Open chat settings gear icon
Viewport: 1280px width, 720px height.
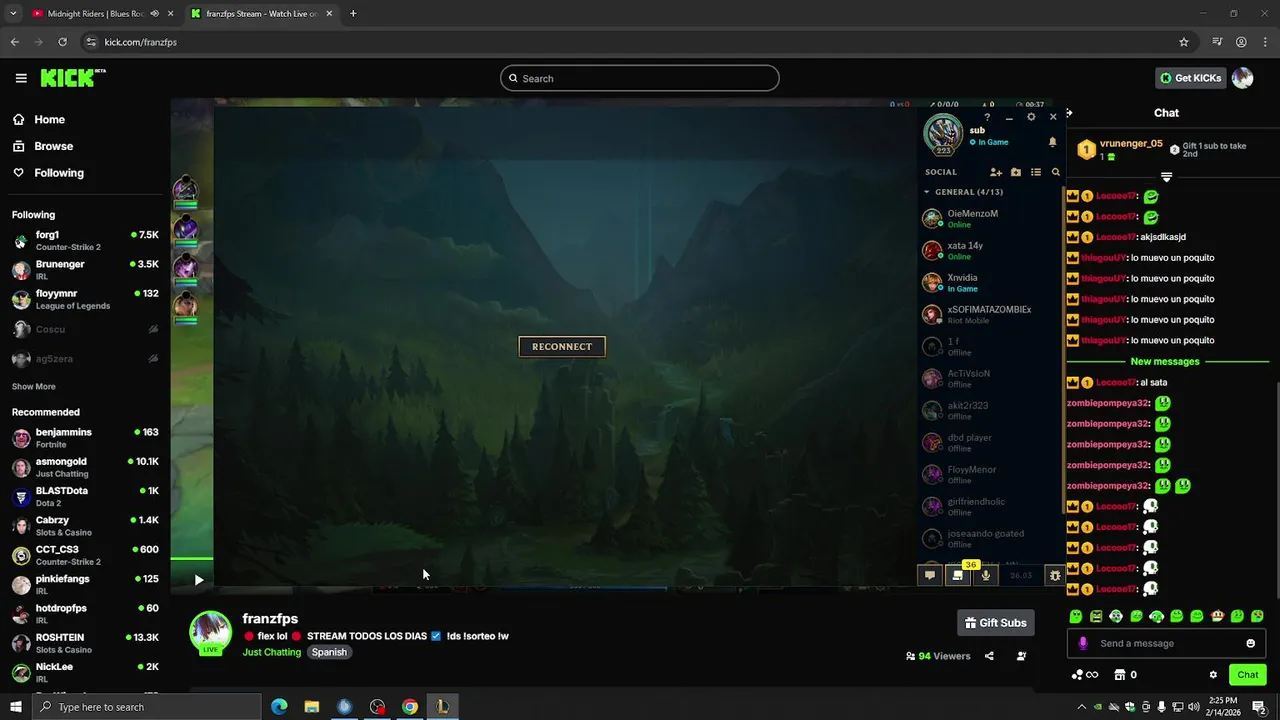tap(1213, 675)
